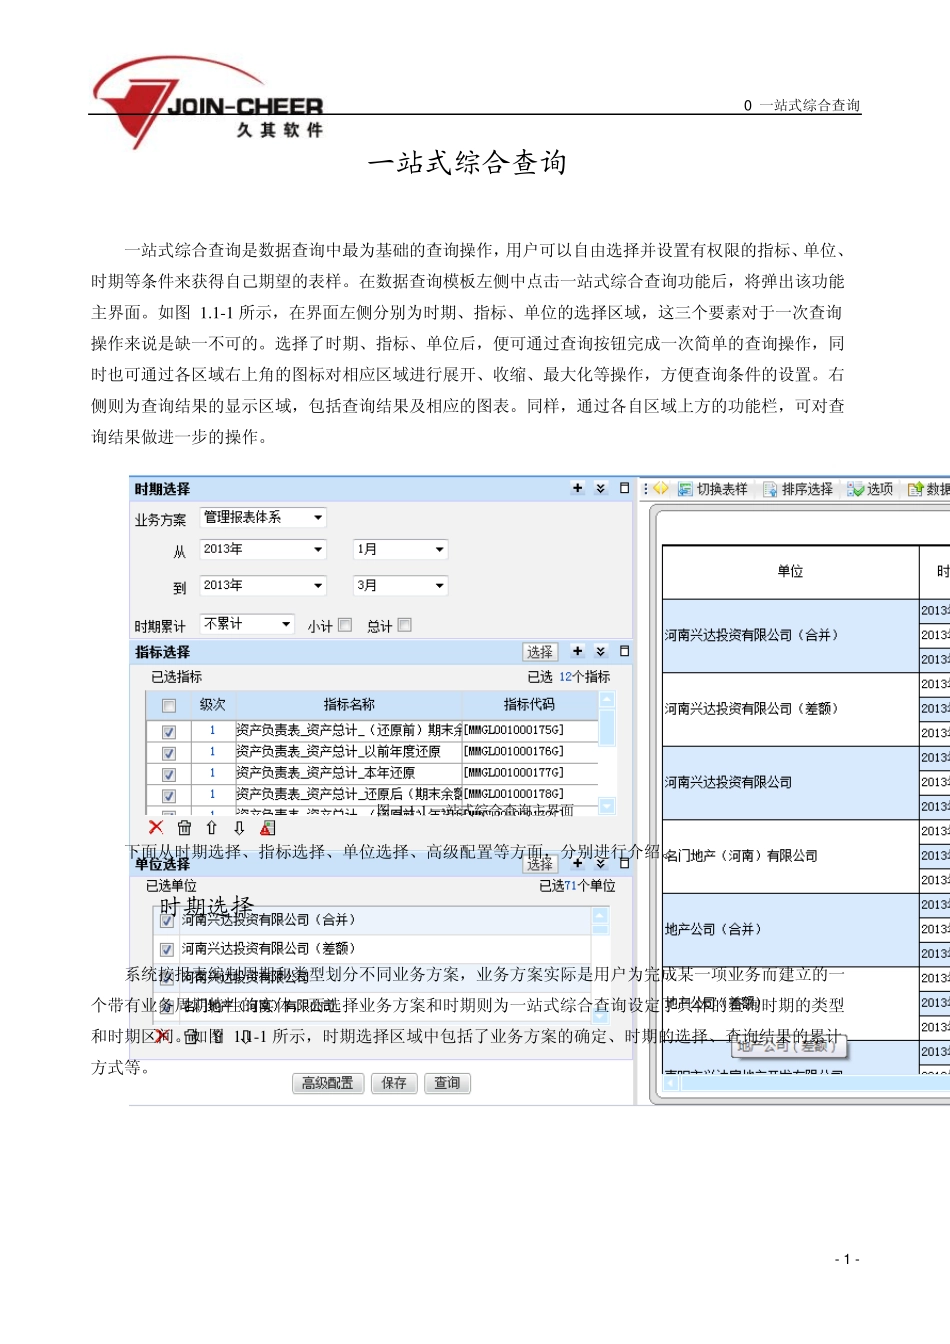Click the 级次 column header
This screenshot has width=950, height=1344.
point(213,704)
